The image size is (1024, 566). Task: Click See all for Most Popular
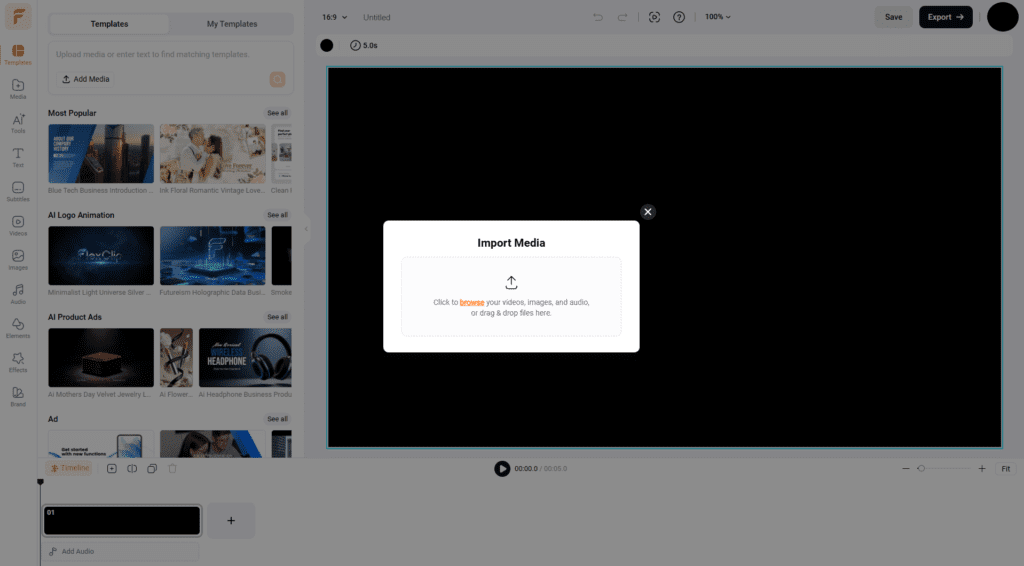coord(278,113)
